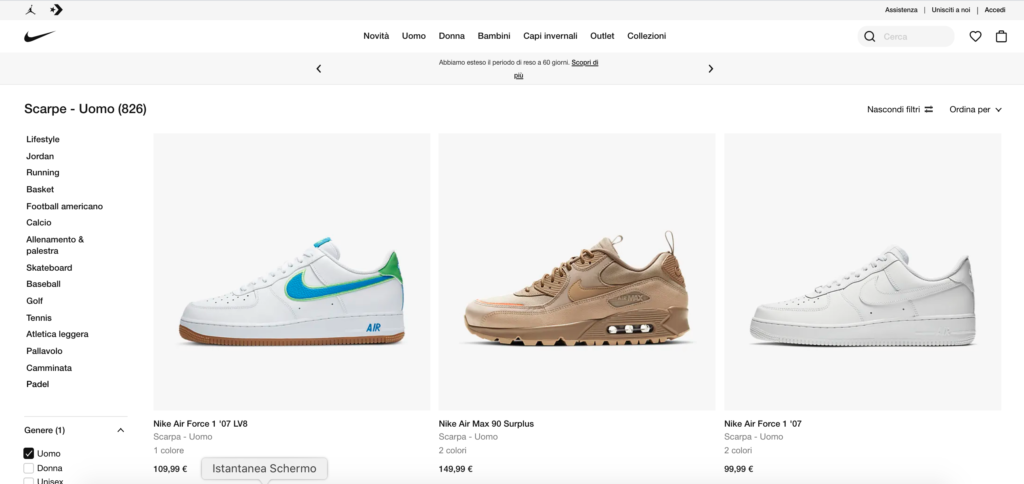The width and height of the screenshot is (1024, 484).
Task: Open the Jordan brand logo link
Action: [30, 10]
